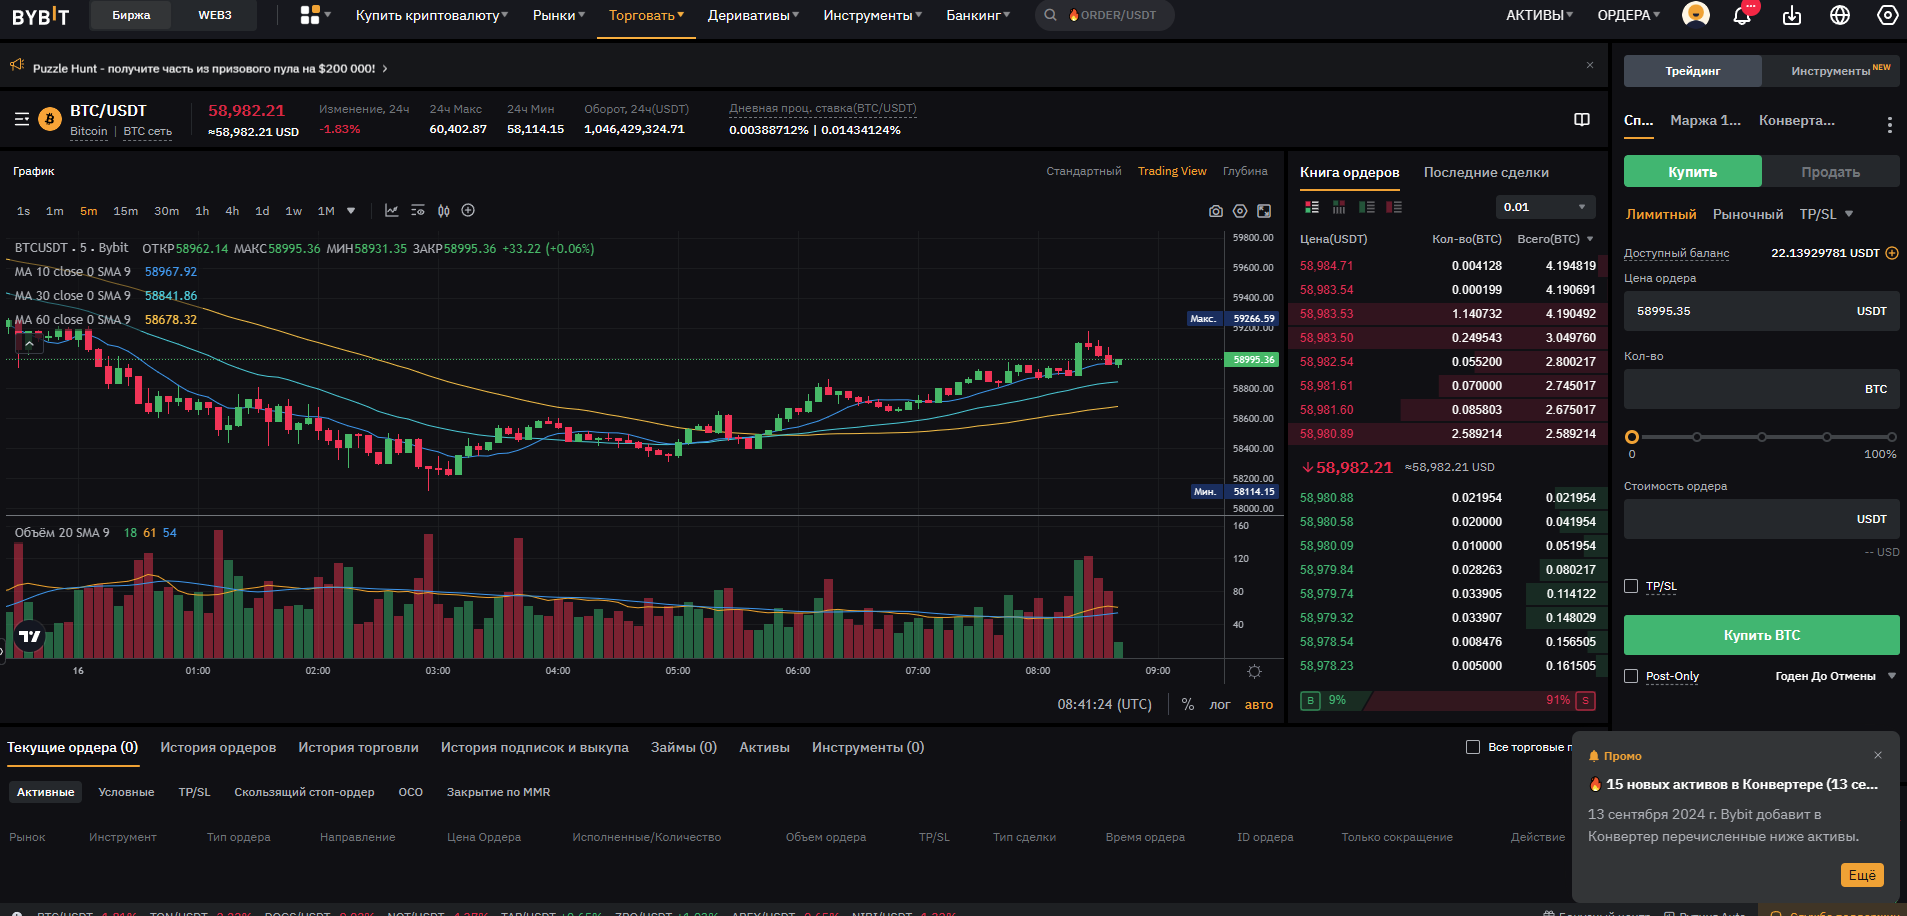
Task: Open notifications bell icon
Action: 1742,15
